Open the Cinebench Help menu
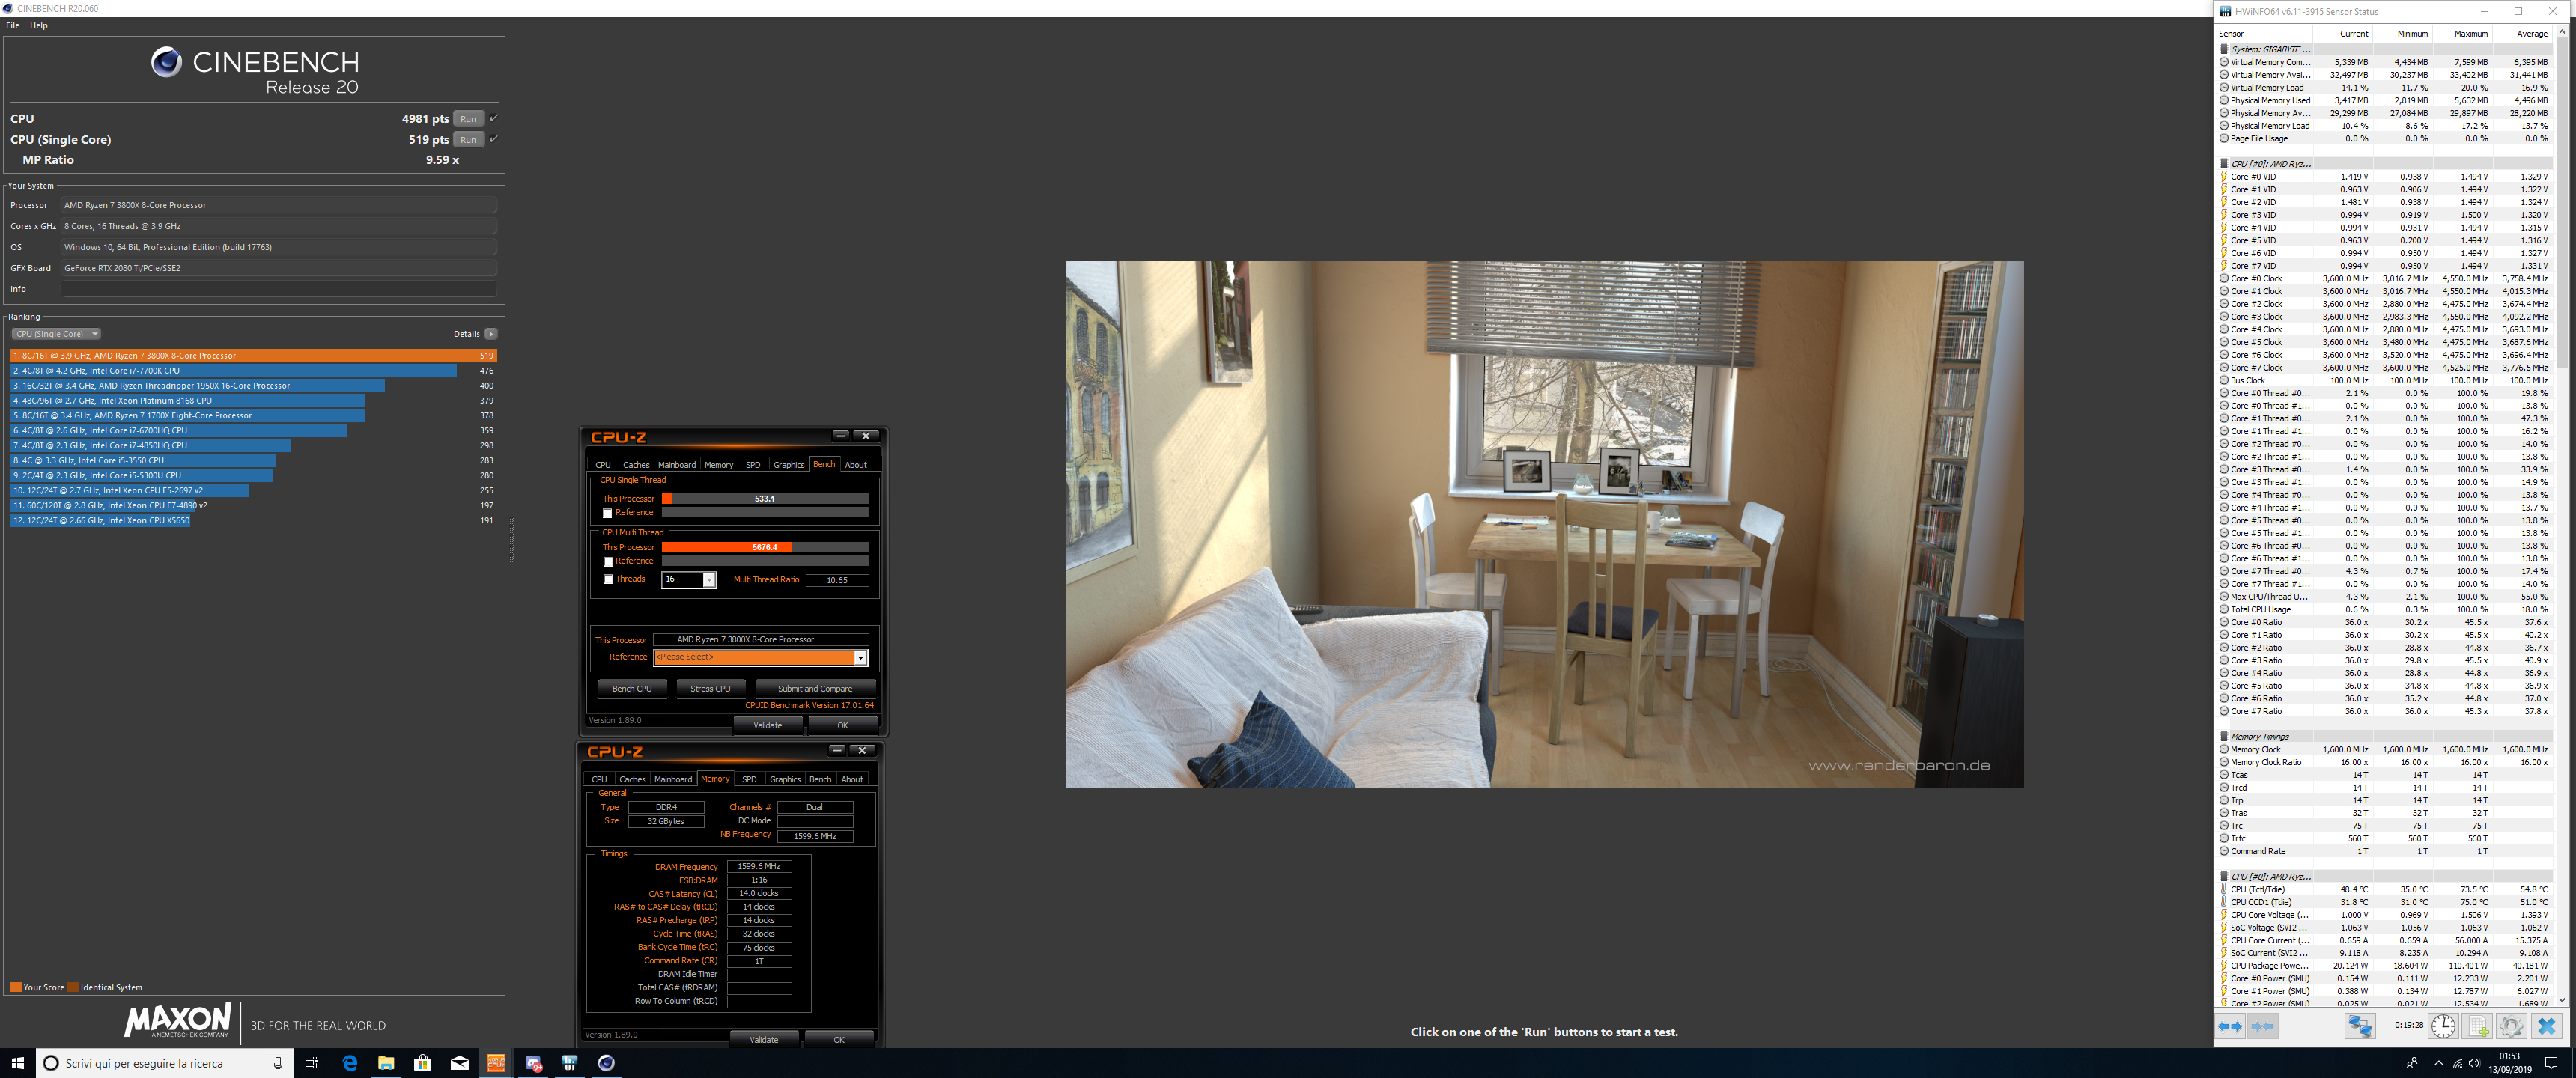This screenshot has width=2576, height=1078. click(38, 26)
